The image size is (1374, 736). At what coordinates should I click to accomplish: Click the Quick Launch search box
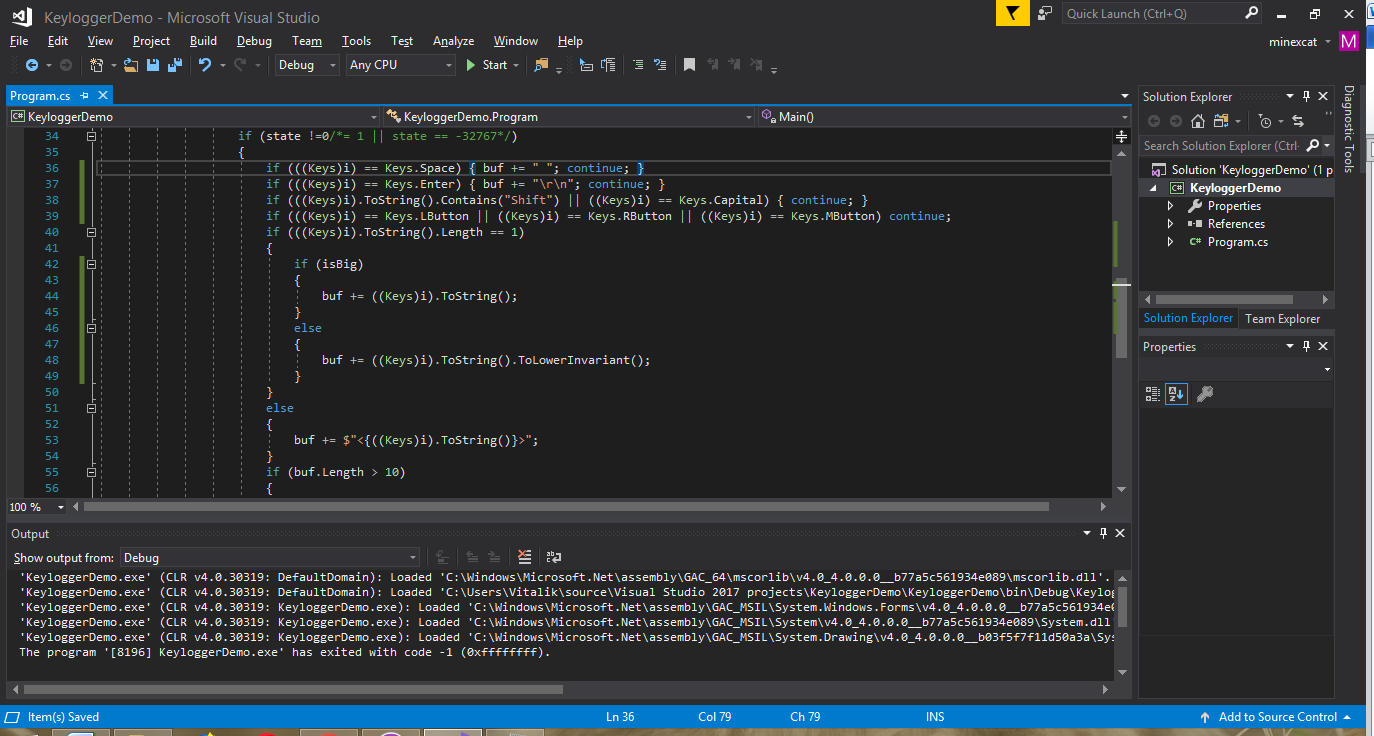pos(1152,14)
